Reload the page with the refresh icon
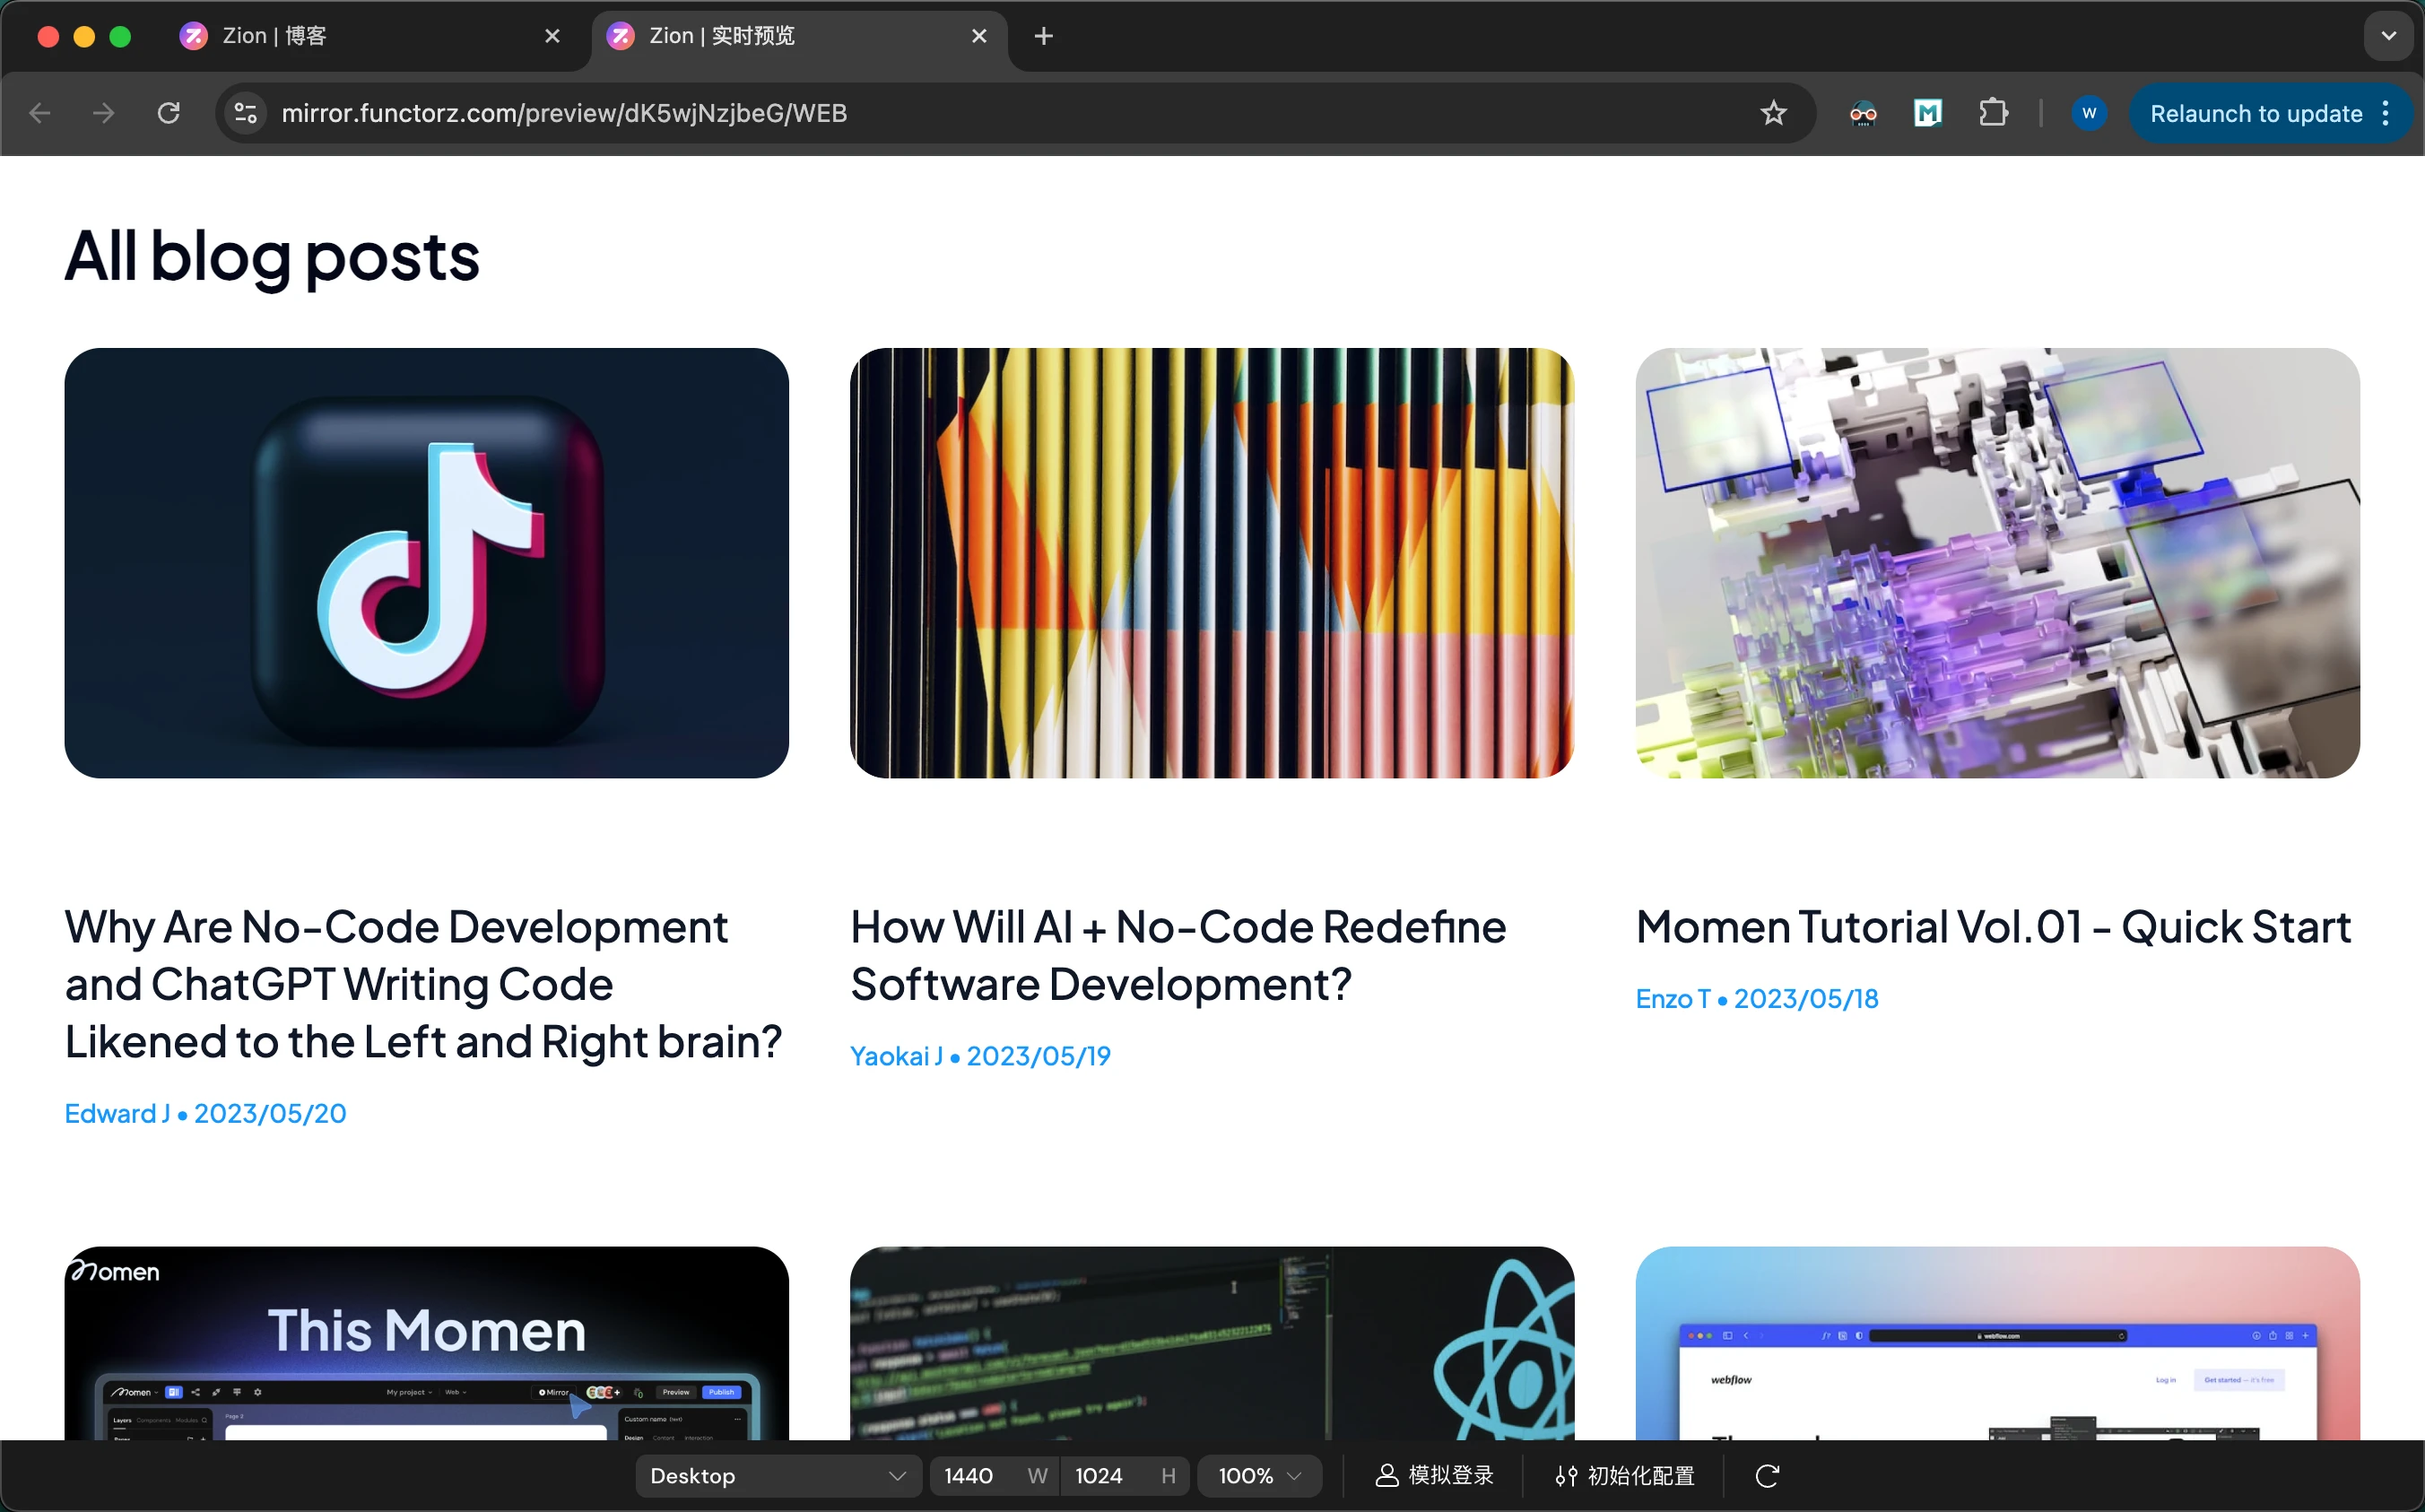Image resolution: width=2425 pixels, height=1512 pixels. point(169,113)
